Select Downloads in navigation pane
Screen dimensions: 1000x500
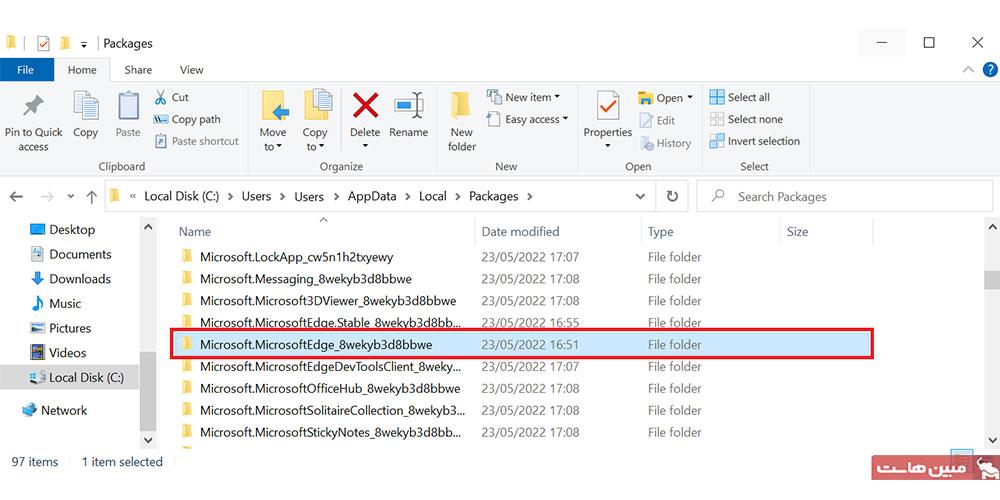click(71, 279)
